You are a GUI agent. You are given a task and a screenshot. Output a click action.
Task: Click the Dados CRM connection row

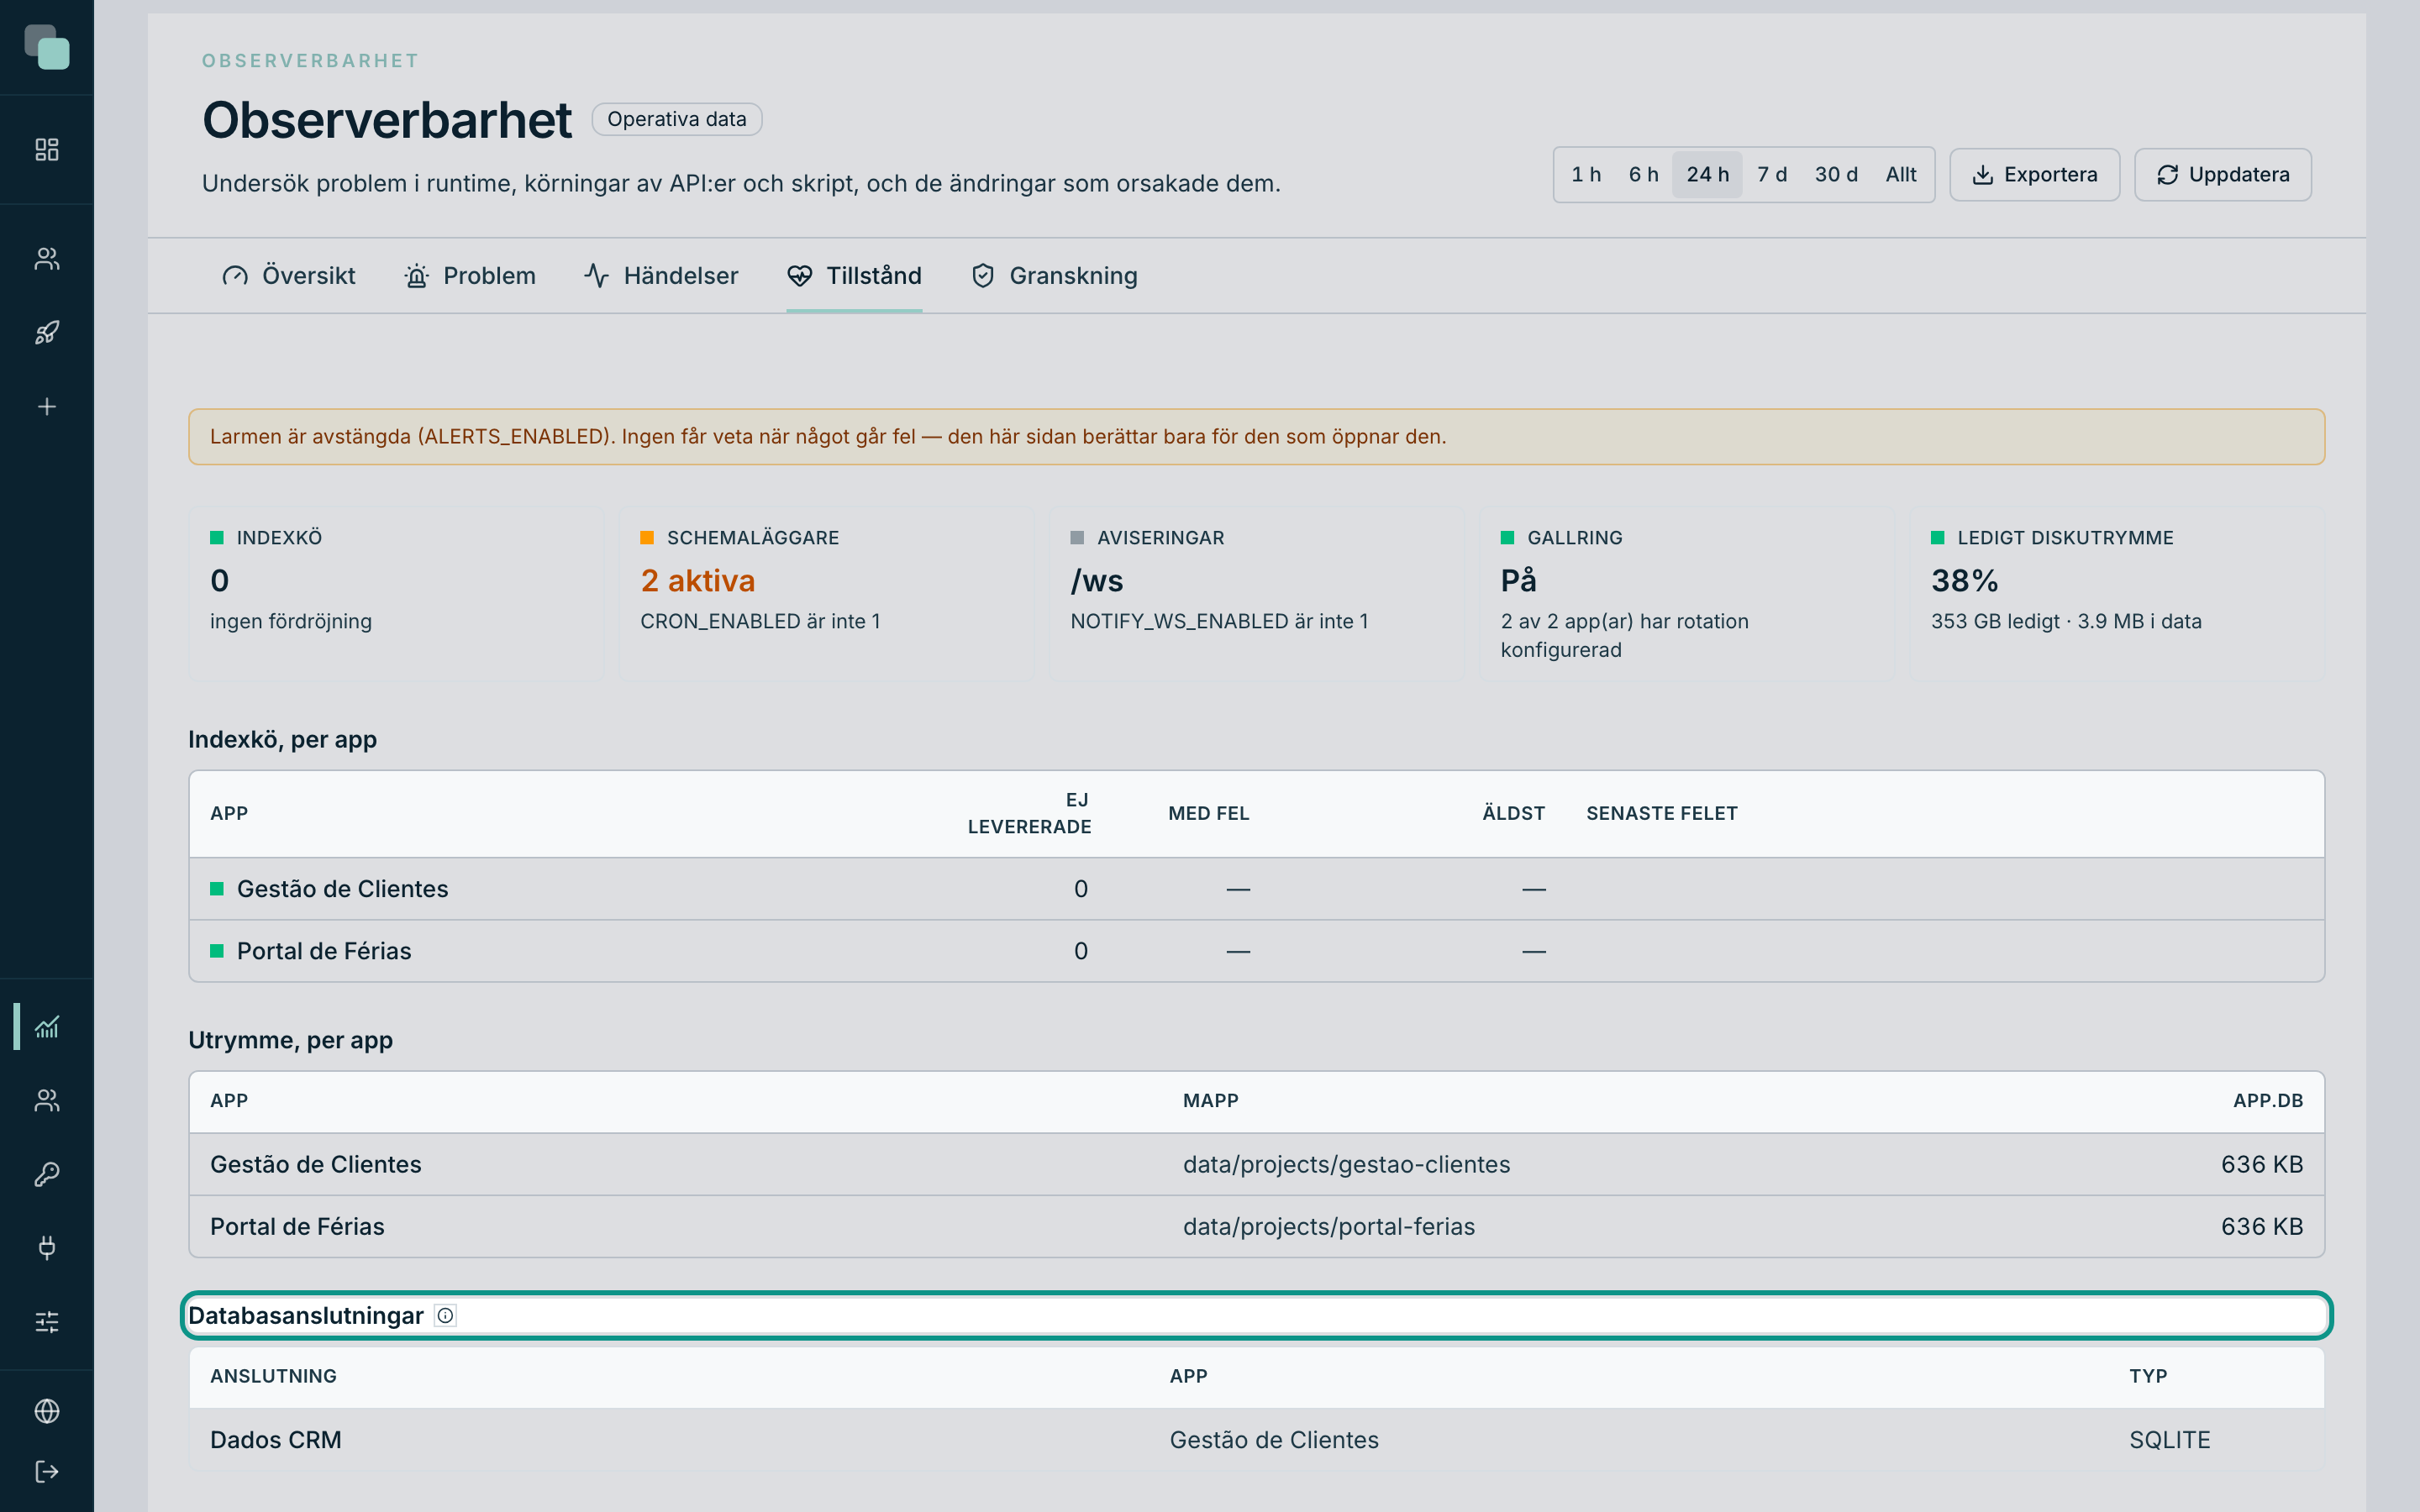[x=1256, y=1440]
